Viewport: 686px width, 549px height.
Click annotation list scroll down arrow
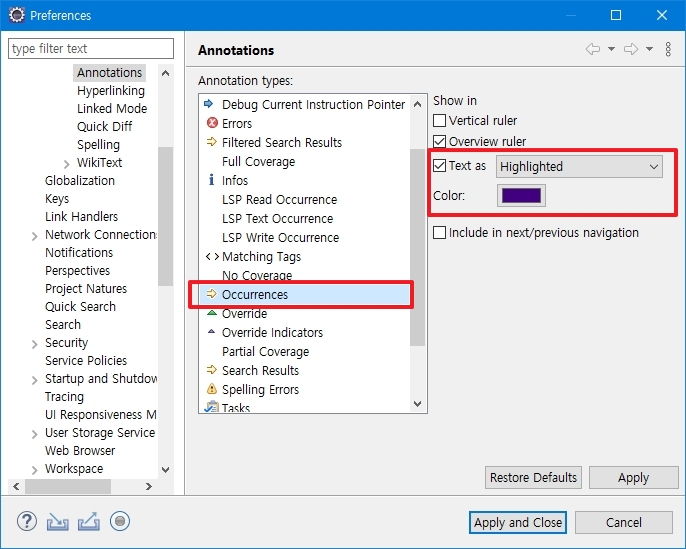point(417,404)
